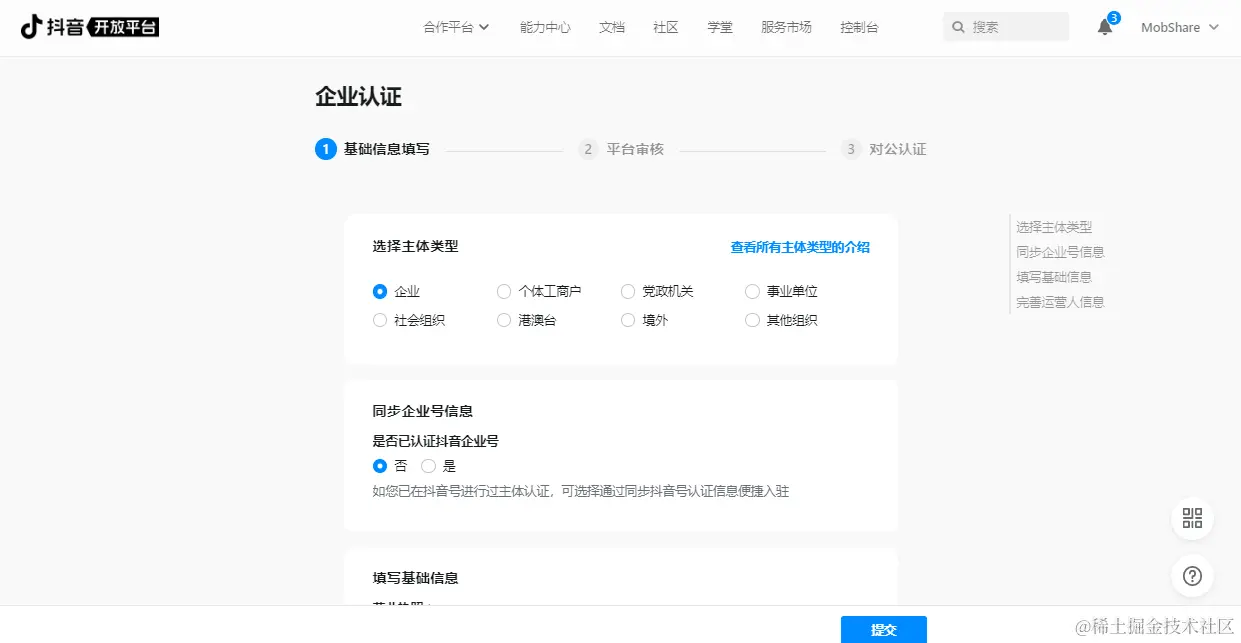
Task: Click the 抖音开放平台 logo
Action: (88, 27)
